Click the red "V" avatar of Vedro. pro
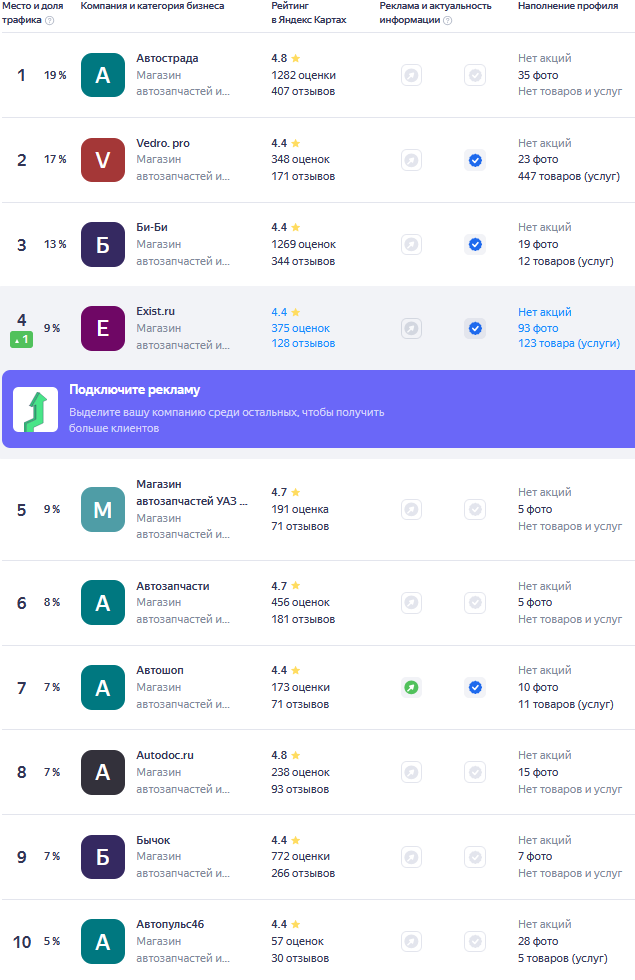 coord(103,160)
